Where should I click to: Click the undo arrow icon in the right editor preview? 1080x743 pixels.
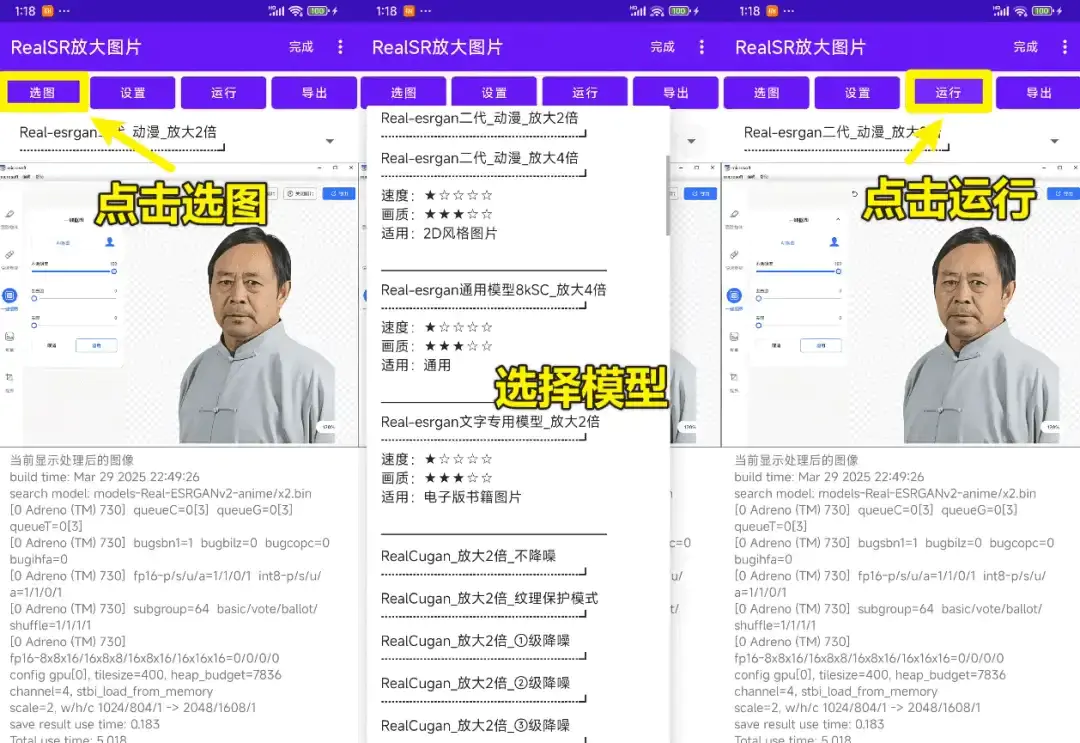(854, 194)
